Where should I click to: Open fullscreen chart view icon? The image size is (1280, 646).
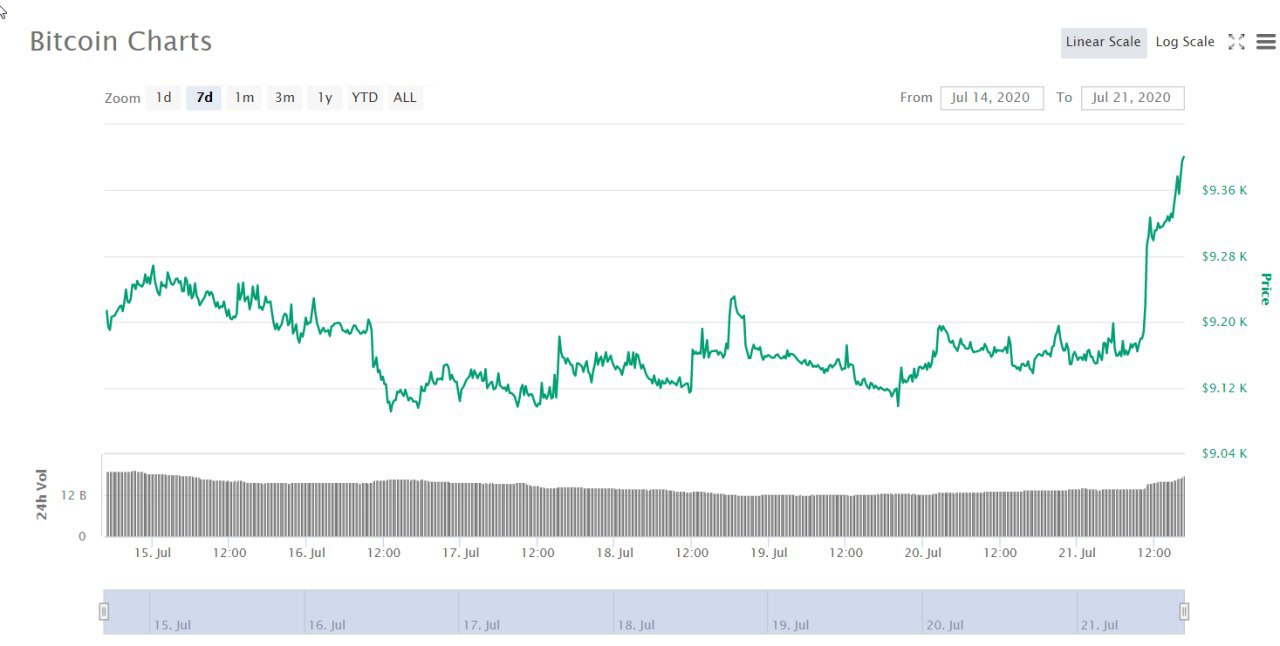(1236, 42)
